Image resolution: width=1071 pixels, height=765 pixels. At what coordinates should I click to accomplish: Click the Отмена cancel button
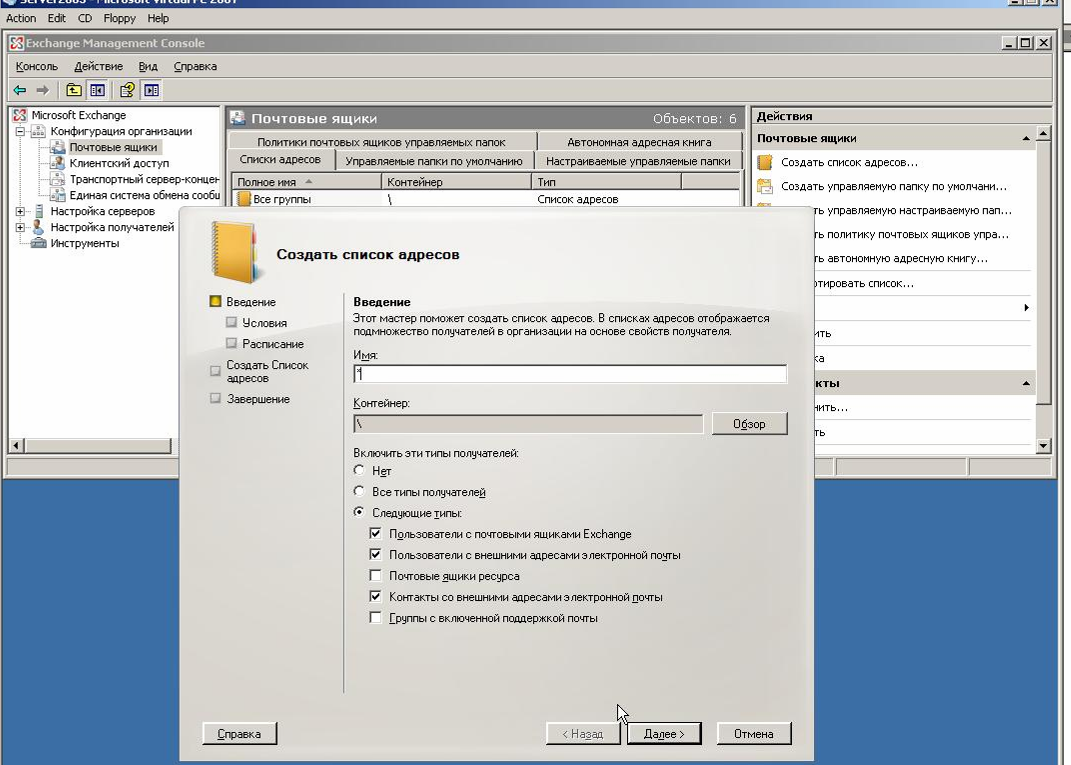click(753, 734)
